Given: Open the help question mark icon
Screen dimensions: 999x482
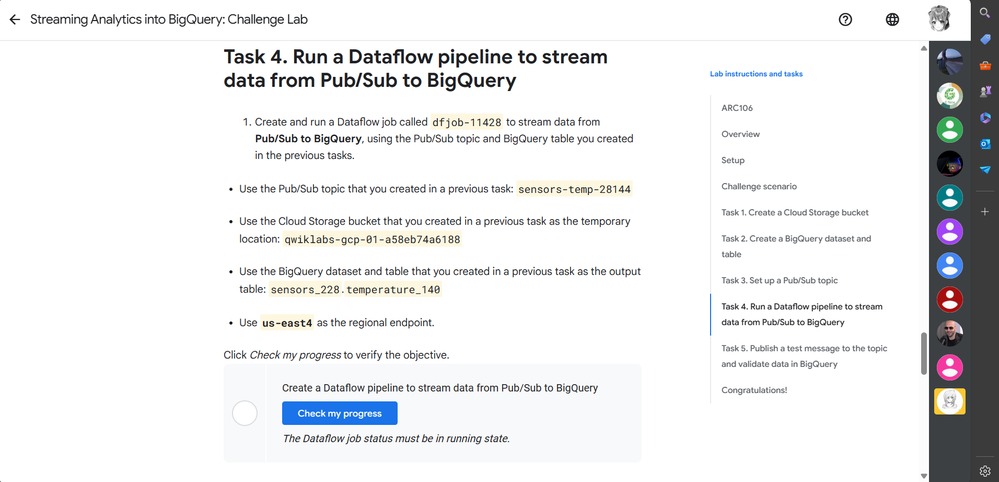Looking at the screenshot, I should pyautogui.click(x=845, y=20).
